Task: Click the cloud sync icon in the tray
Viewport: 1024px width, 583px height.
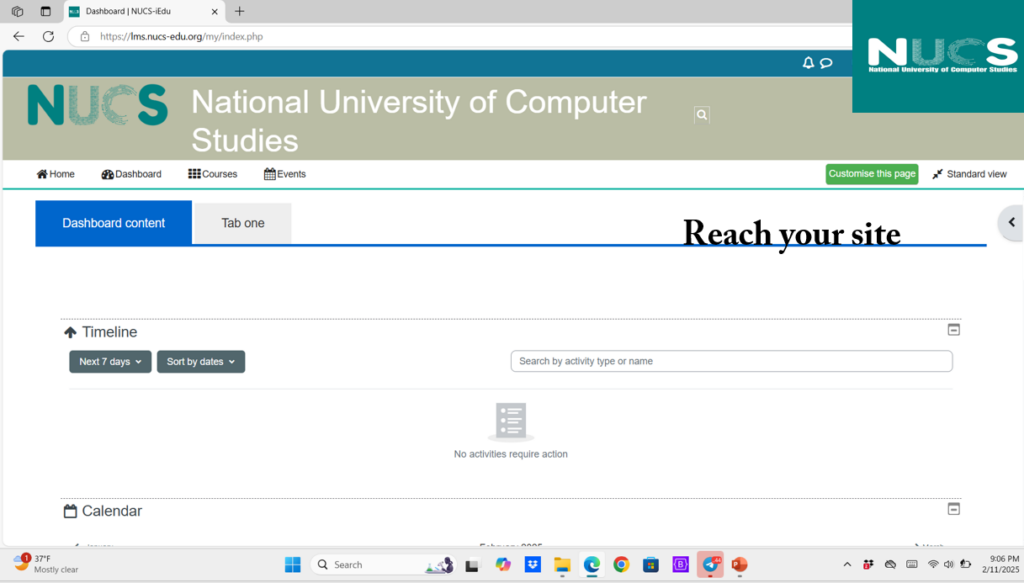Action: (890, 565)
